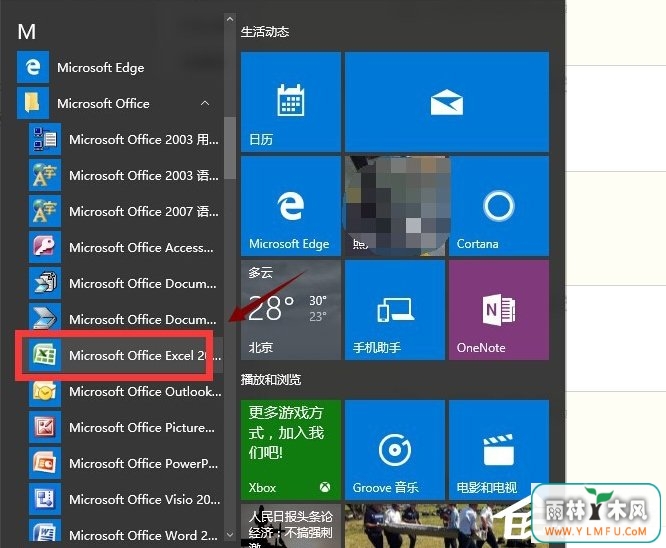This screenshot has height=548, width=666.
Task: Click the app list scroll-down arrow
Action: tap(230, 535)
